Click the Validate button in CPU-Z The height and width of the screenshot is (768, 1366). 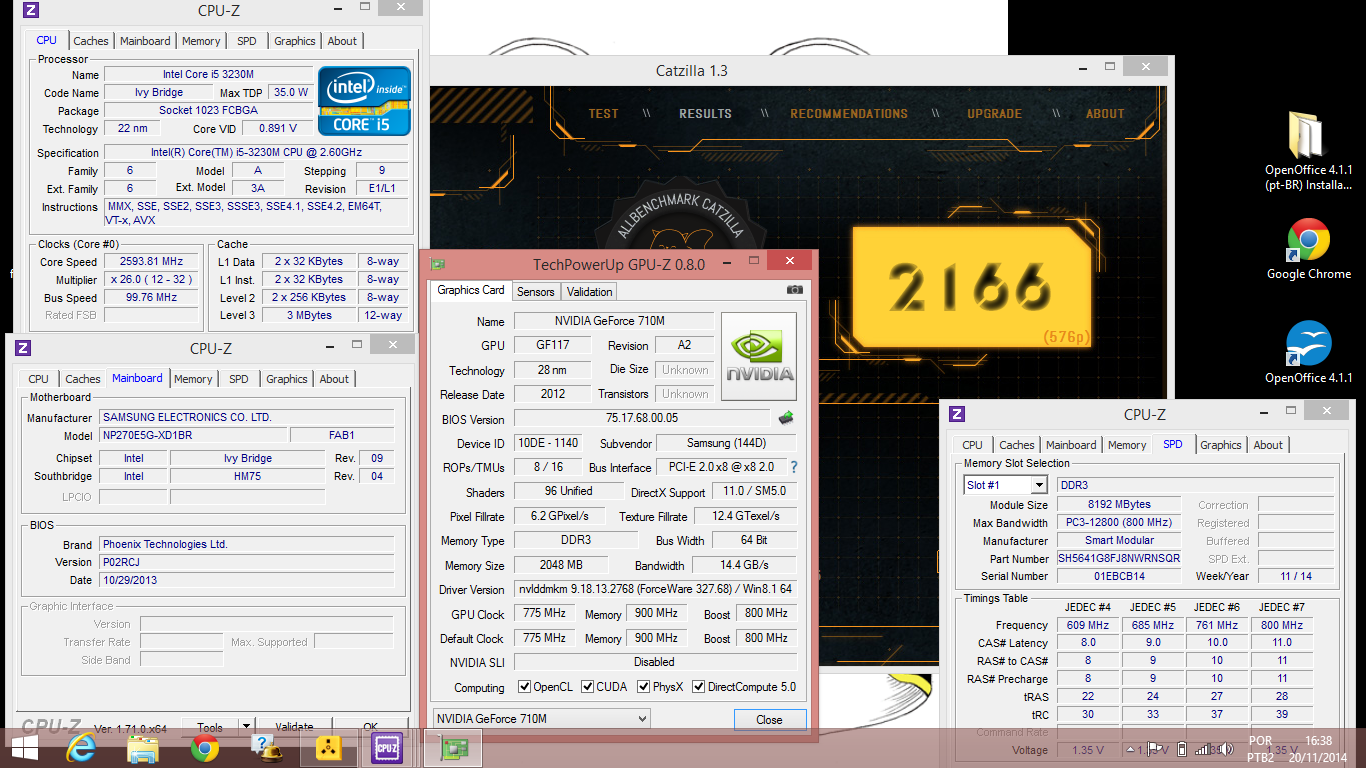click(x=294, y=727)
